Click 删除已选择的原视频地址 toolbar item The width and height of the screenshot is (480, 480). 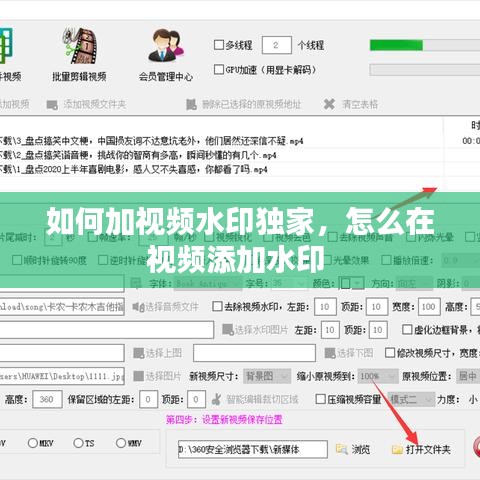[x=243, y=105]
